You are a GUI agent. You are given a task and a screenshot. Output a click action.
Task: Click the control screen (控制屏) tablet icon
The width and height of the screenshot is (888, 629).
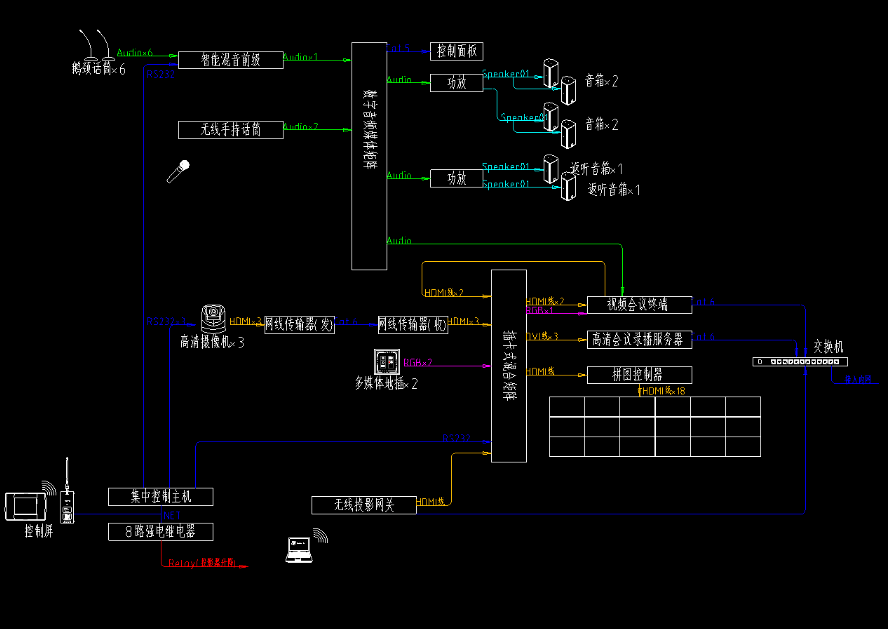pyautogui.click(x=25, y=506)
